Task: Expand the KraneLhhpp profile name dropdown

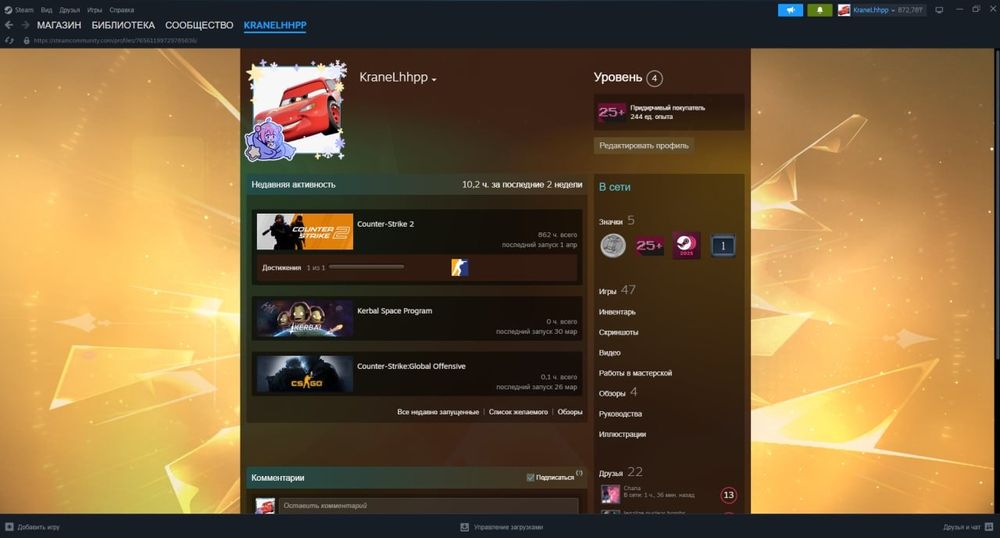Action: coord(434,80)
